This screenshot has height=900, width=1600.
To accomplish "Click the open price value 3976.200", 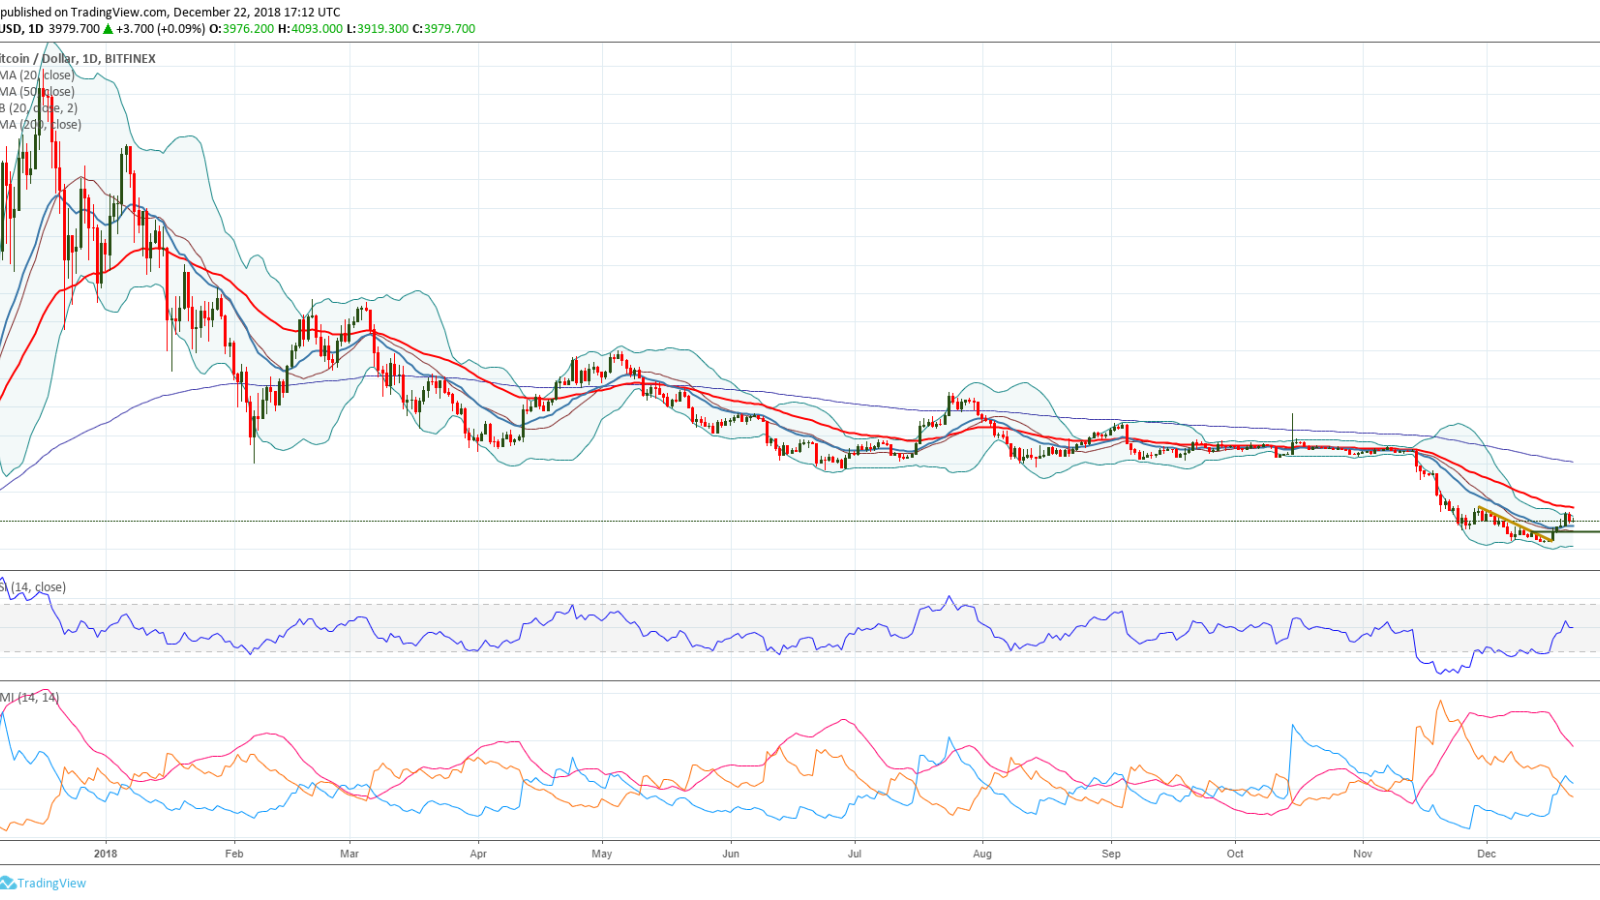I will (248, 29).
